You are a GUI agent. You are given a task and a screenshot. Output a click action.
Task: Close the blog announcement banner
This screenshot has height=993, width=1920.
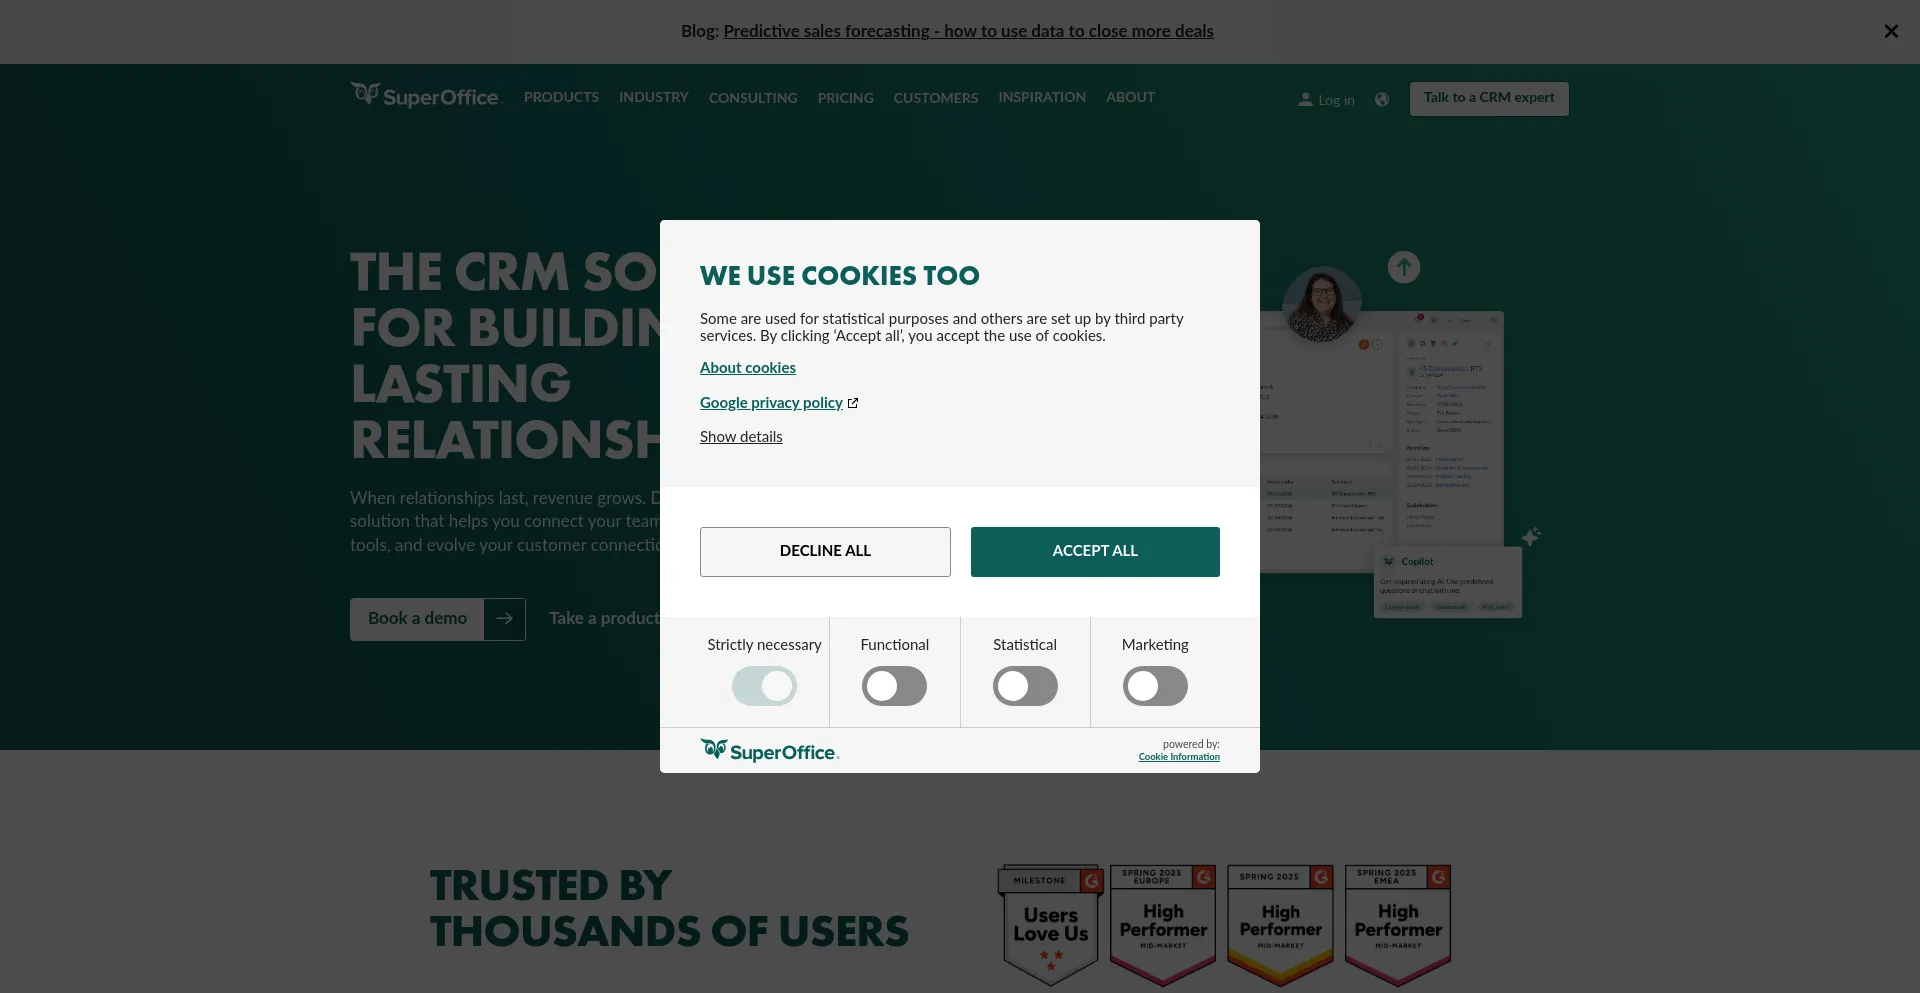[1890, 32]
